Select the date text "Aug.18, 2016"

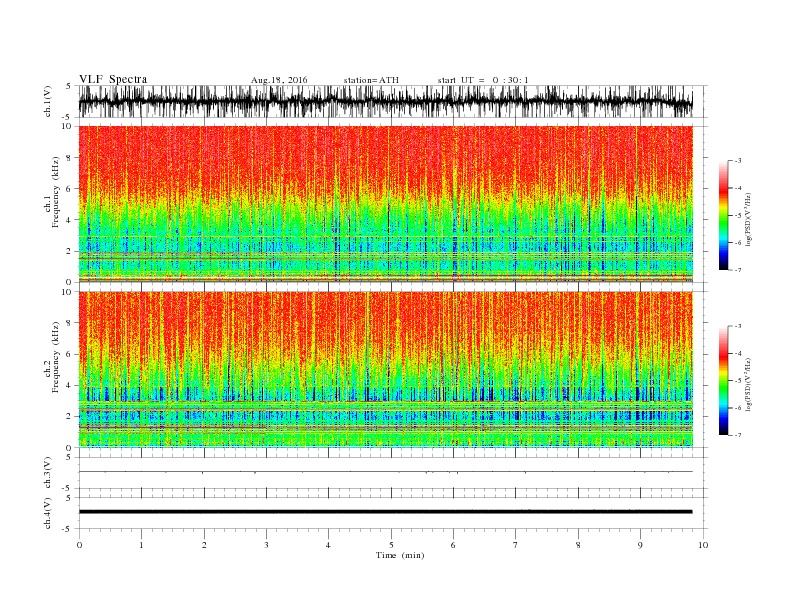[x=279, y=80]
